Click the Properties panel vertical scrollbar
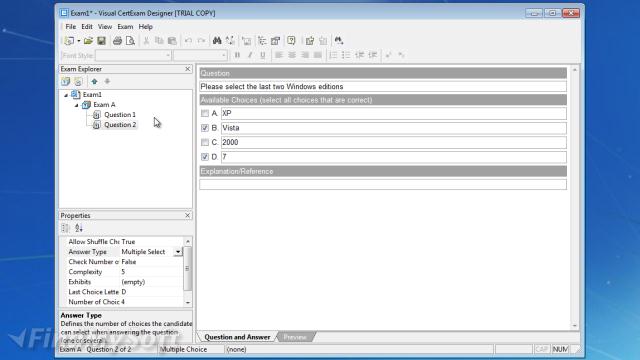640x360 pixels. pos(188,271)
